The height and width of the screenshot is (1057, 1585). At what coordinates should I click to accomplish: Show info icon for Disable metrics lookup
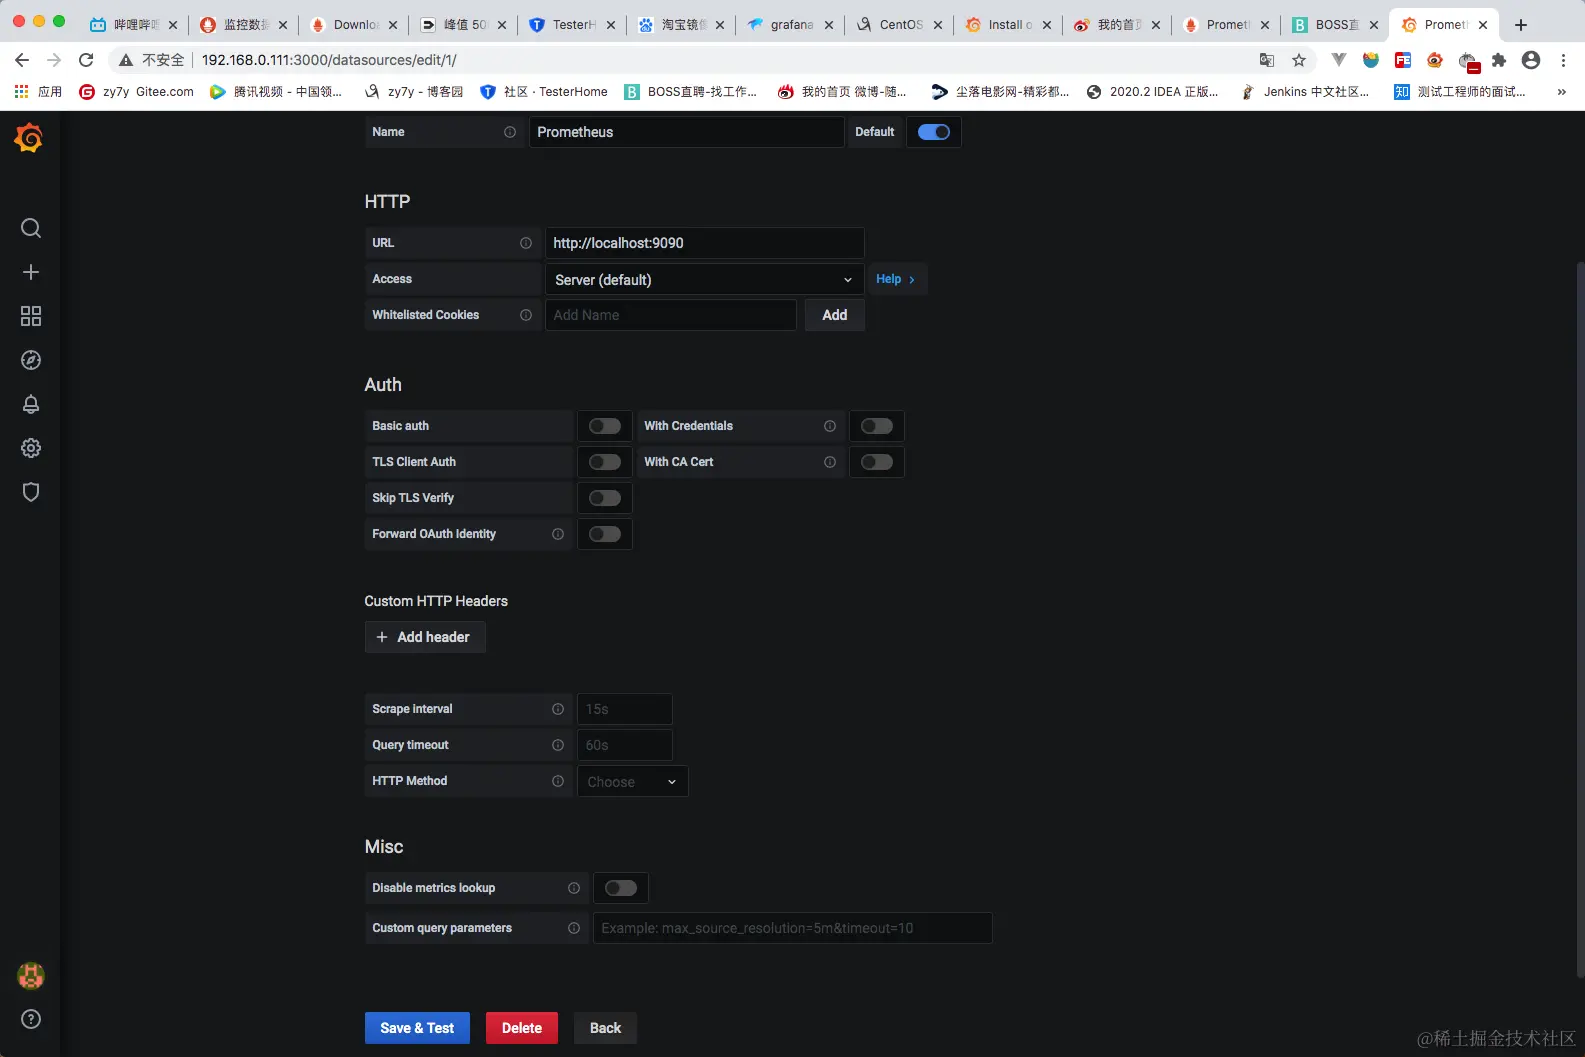pyautogui.click(x=574, y=888)
